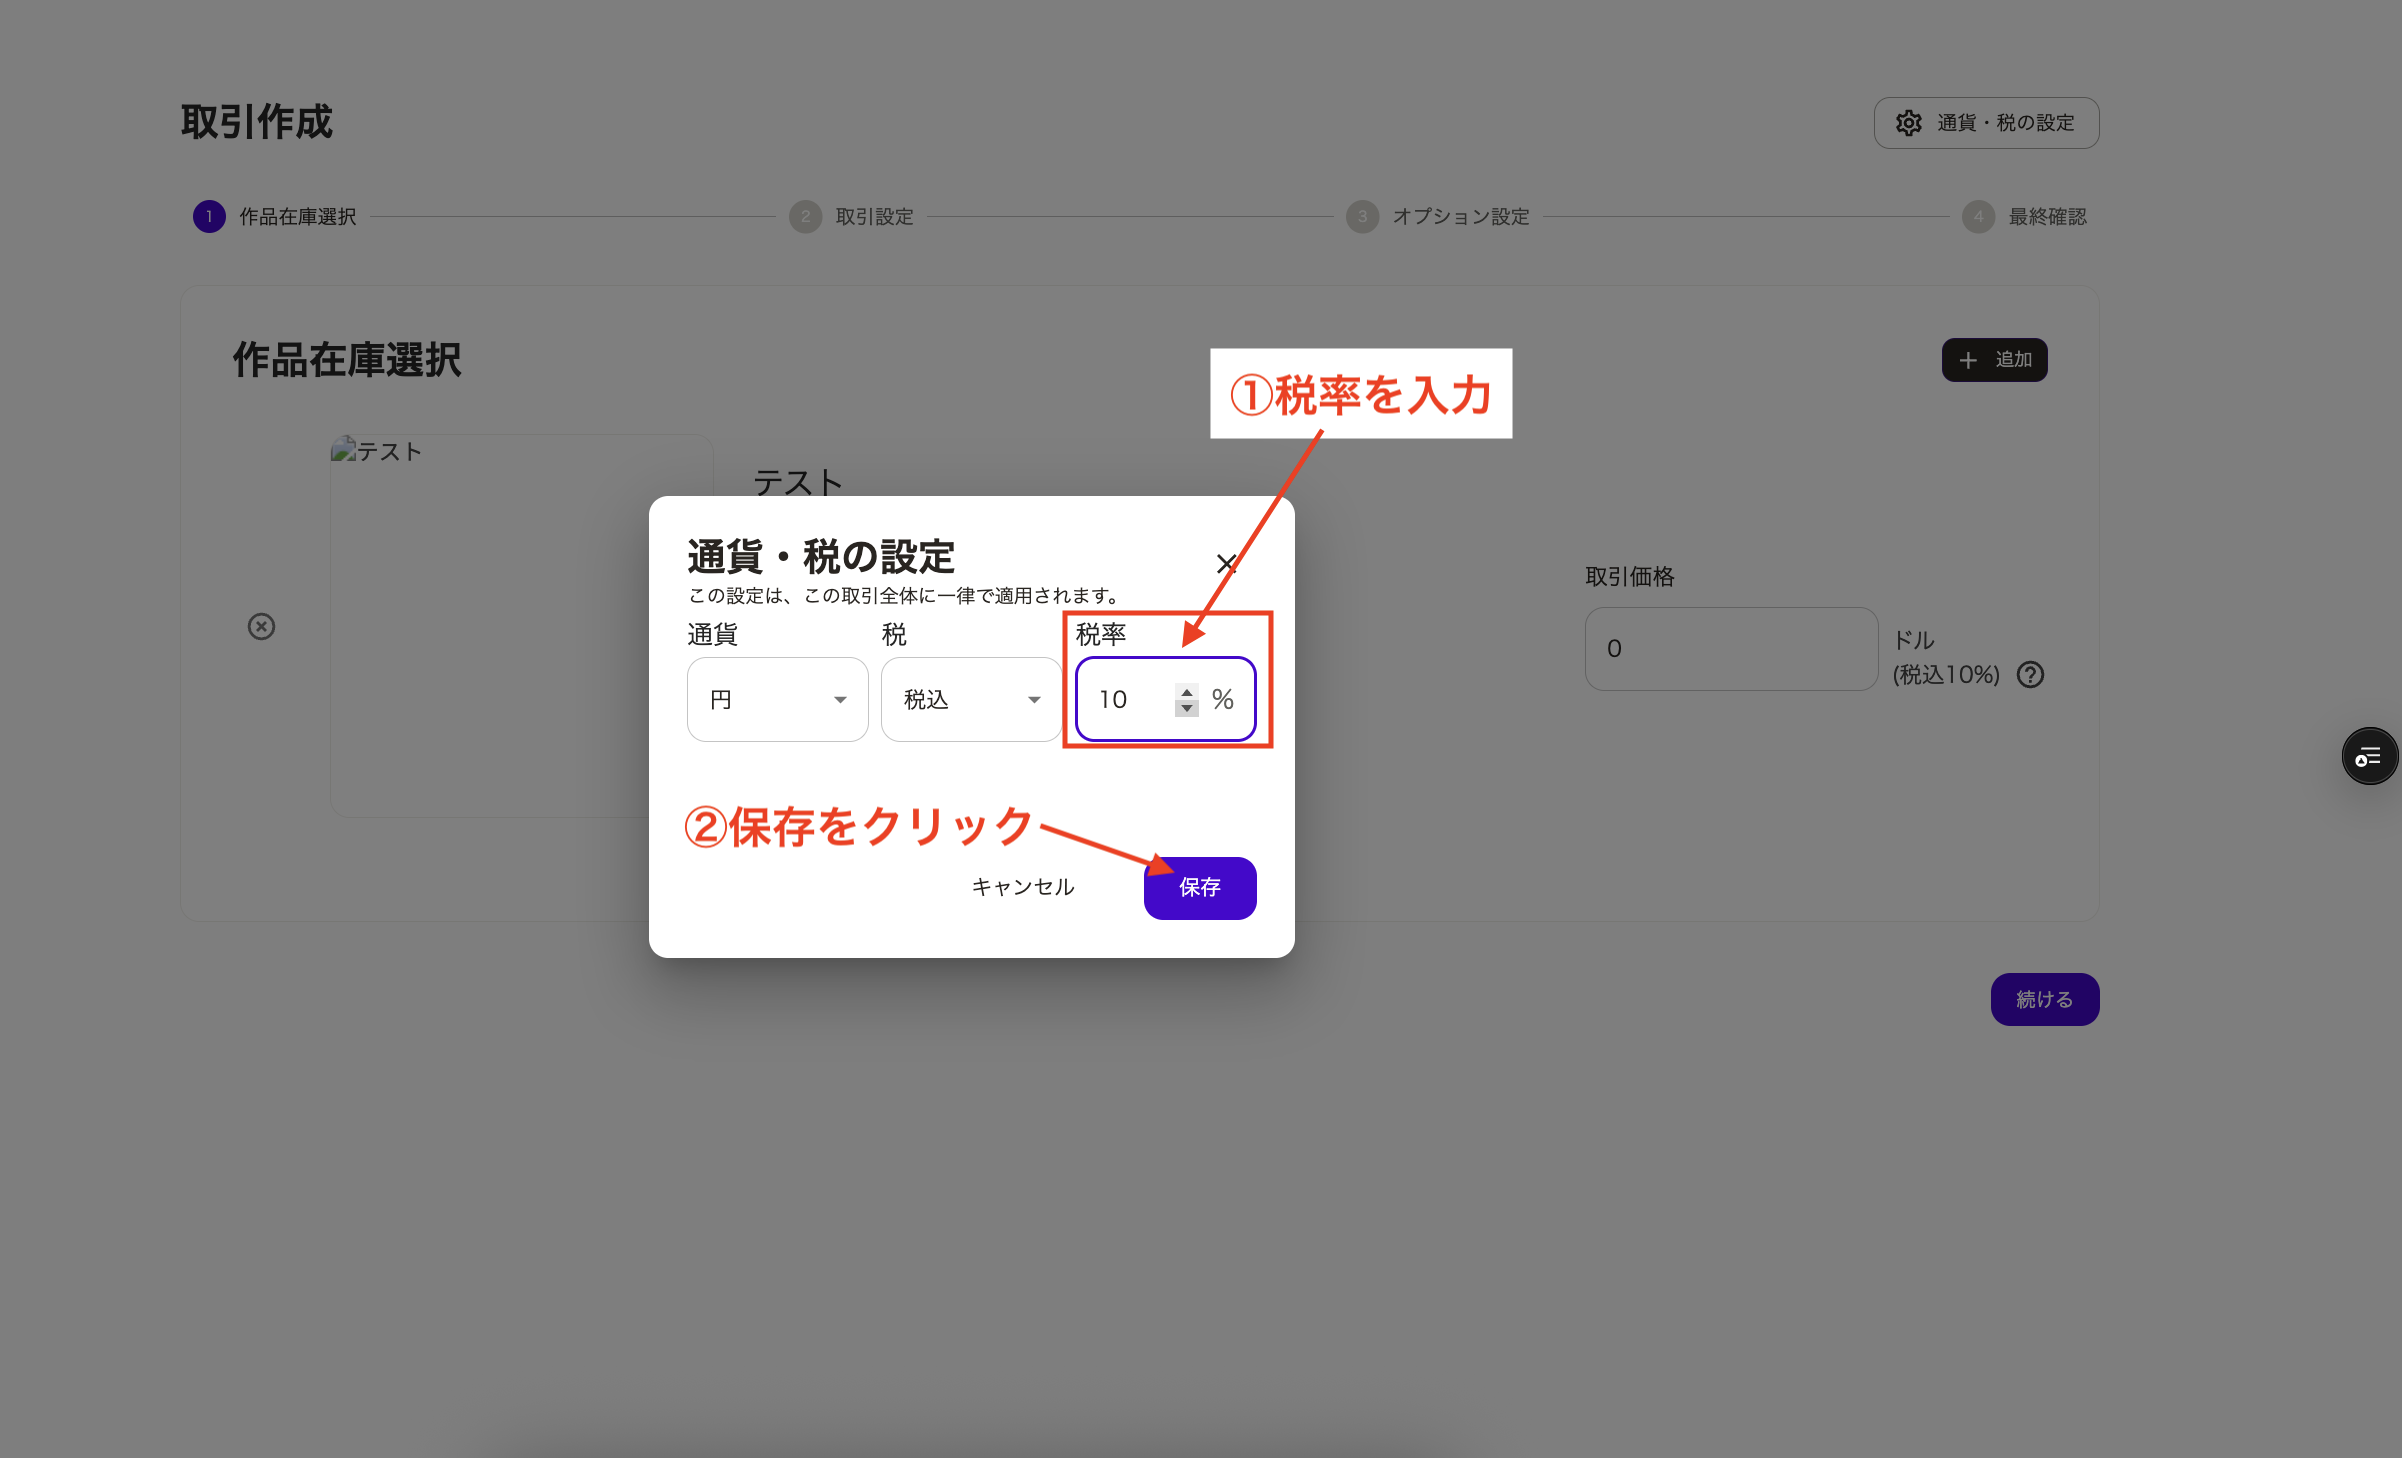Click the キャンセル button
The width and height of the screenshot is (2402, 1458).
pos(1023,888)
